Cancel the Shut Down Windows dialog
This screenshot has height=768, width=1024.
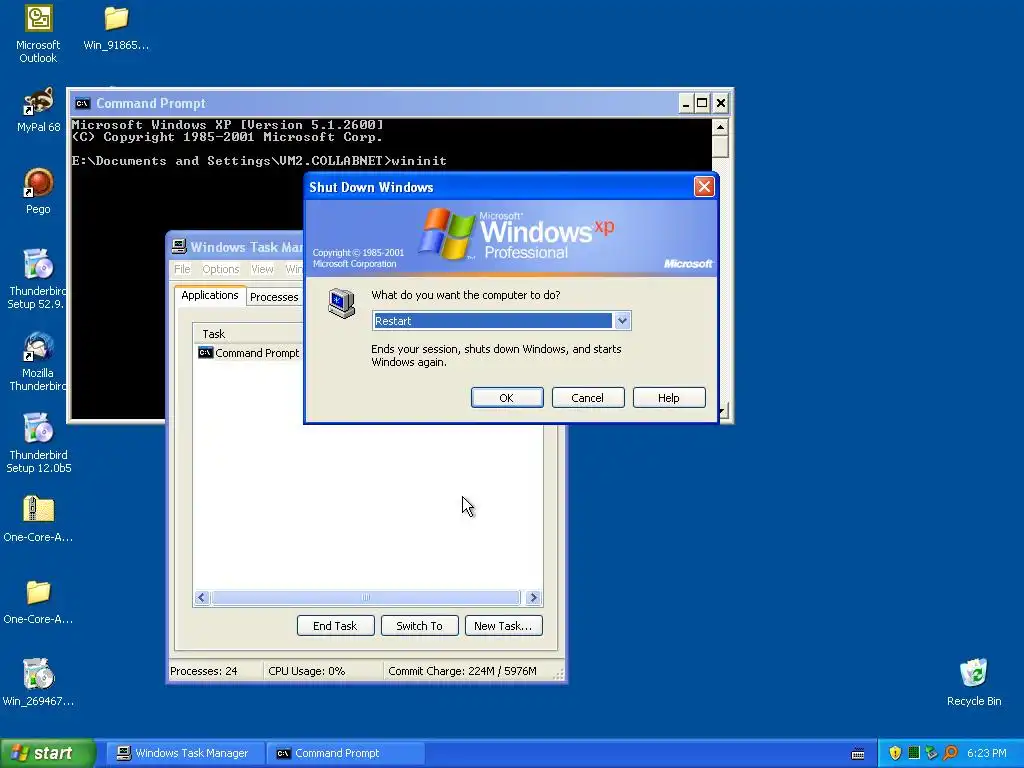[588, 398]
